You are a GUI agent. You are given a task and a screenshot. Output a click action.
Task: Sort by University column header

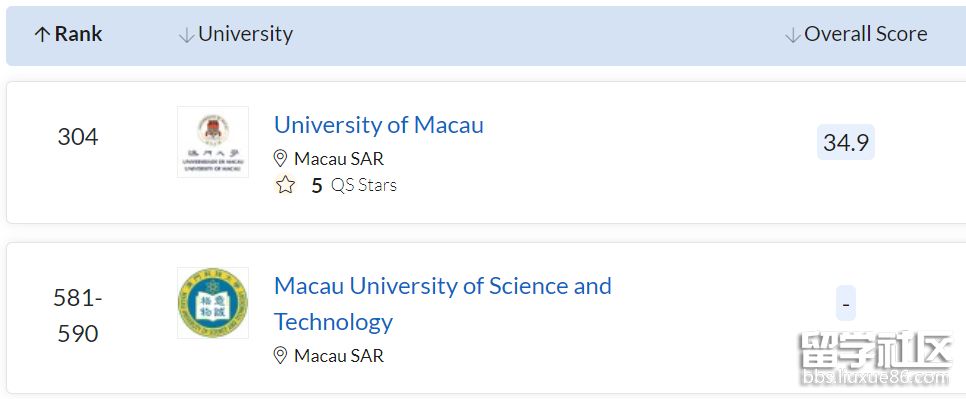point(236,34)
